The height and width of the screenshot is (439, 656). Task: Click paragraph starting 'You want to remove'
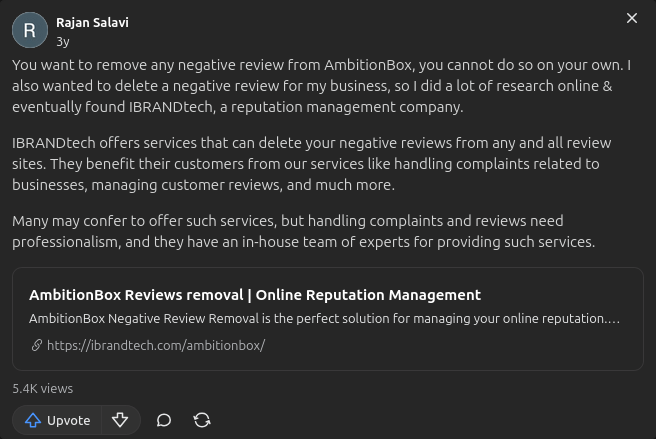click(320, 86)
